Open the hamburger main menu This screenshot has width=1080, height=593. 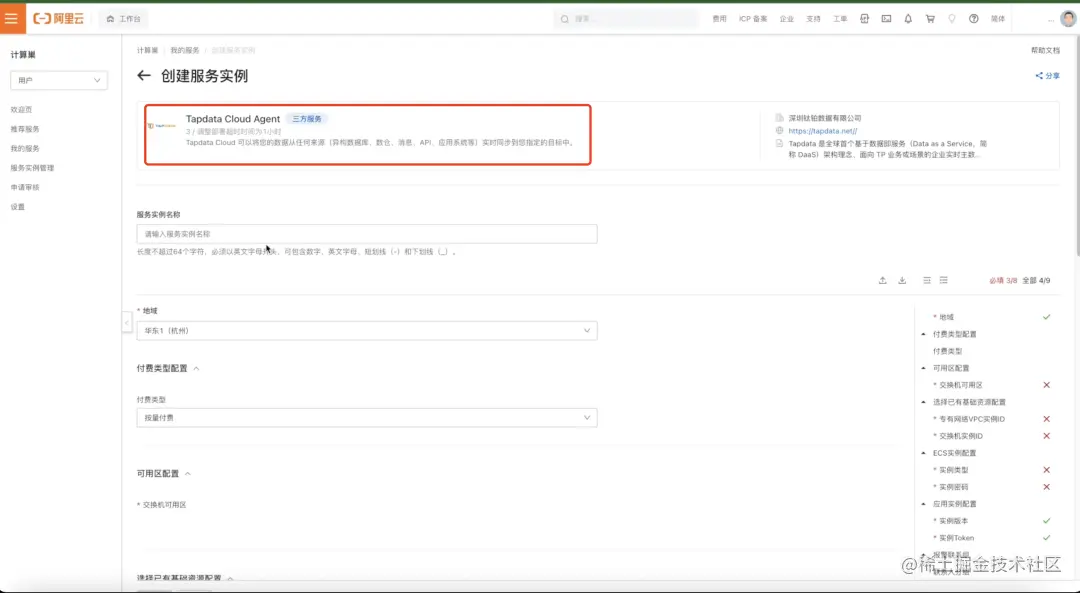(x=12, y=19)
